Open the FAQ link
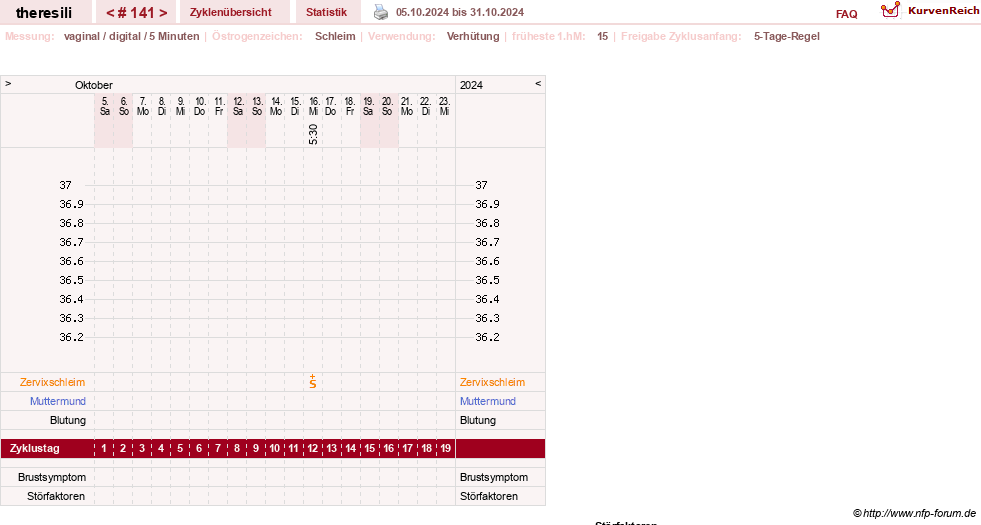 846,14
